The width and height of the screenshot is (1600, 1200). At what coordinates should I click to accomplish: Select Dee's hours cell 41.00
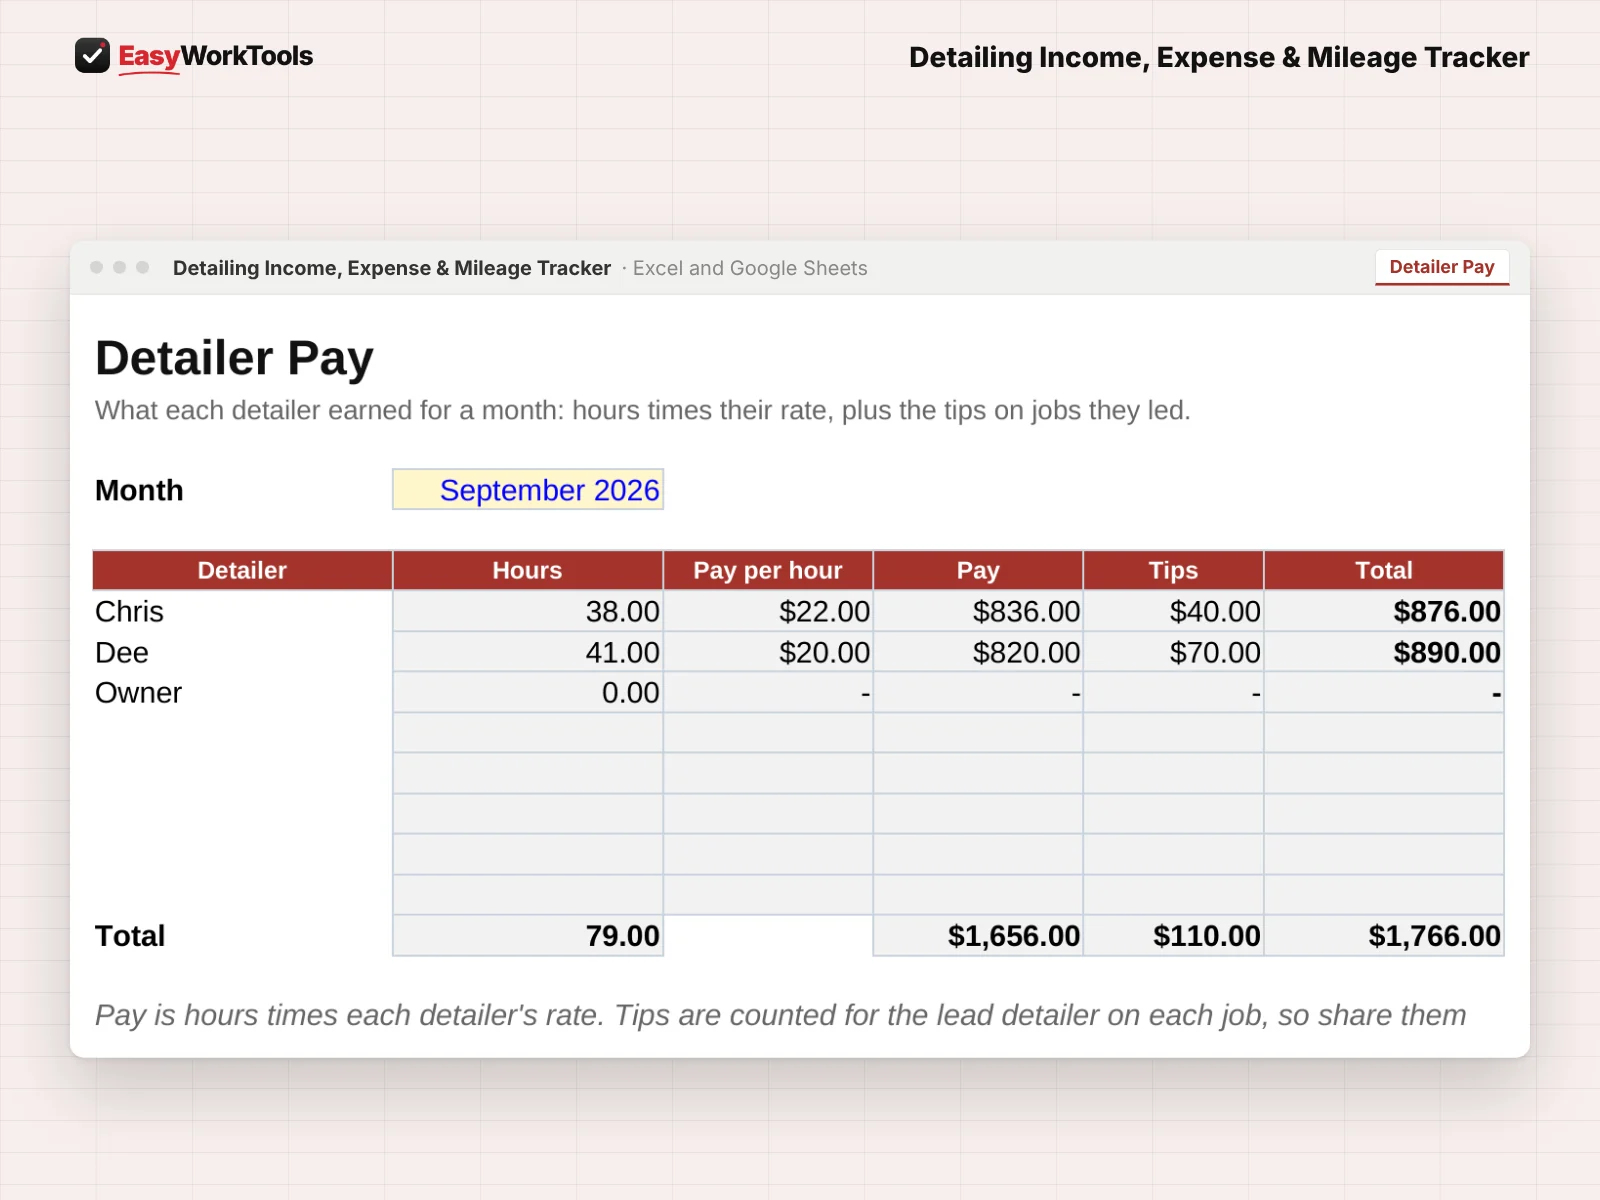(528, 652)
